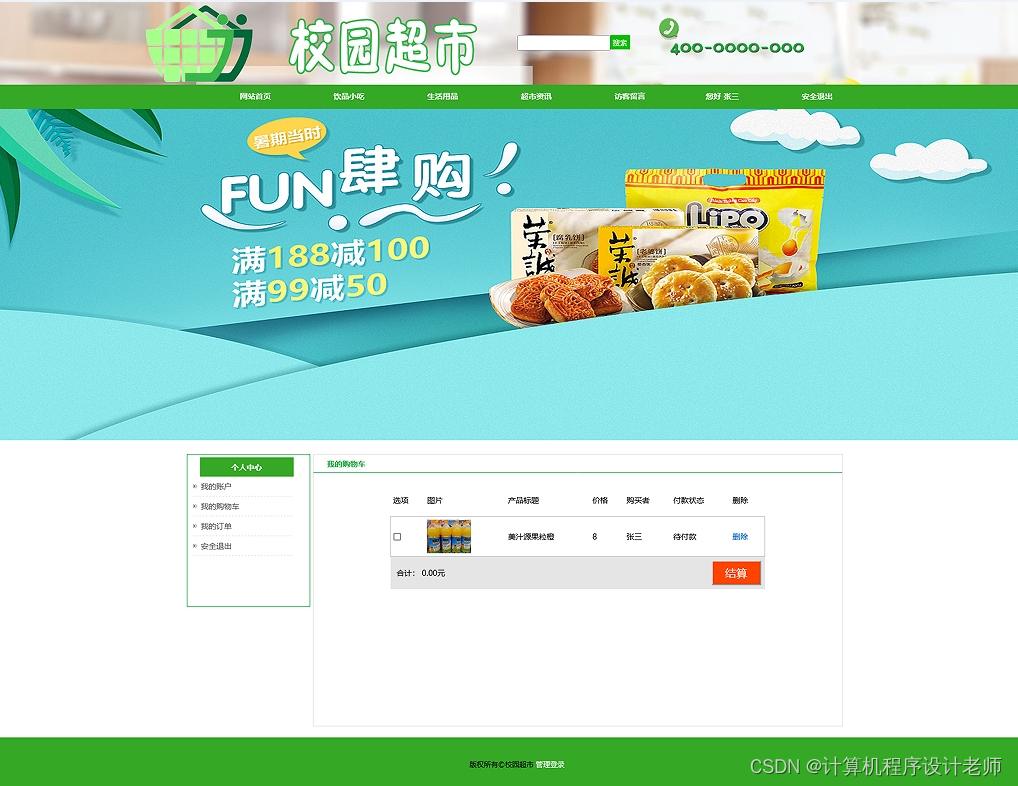Click the orange 结算 checkout button
Viewport: 1018px width, 786px height.
point(736,573)
